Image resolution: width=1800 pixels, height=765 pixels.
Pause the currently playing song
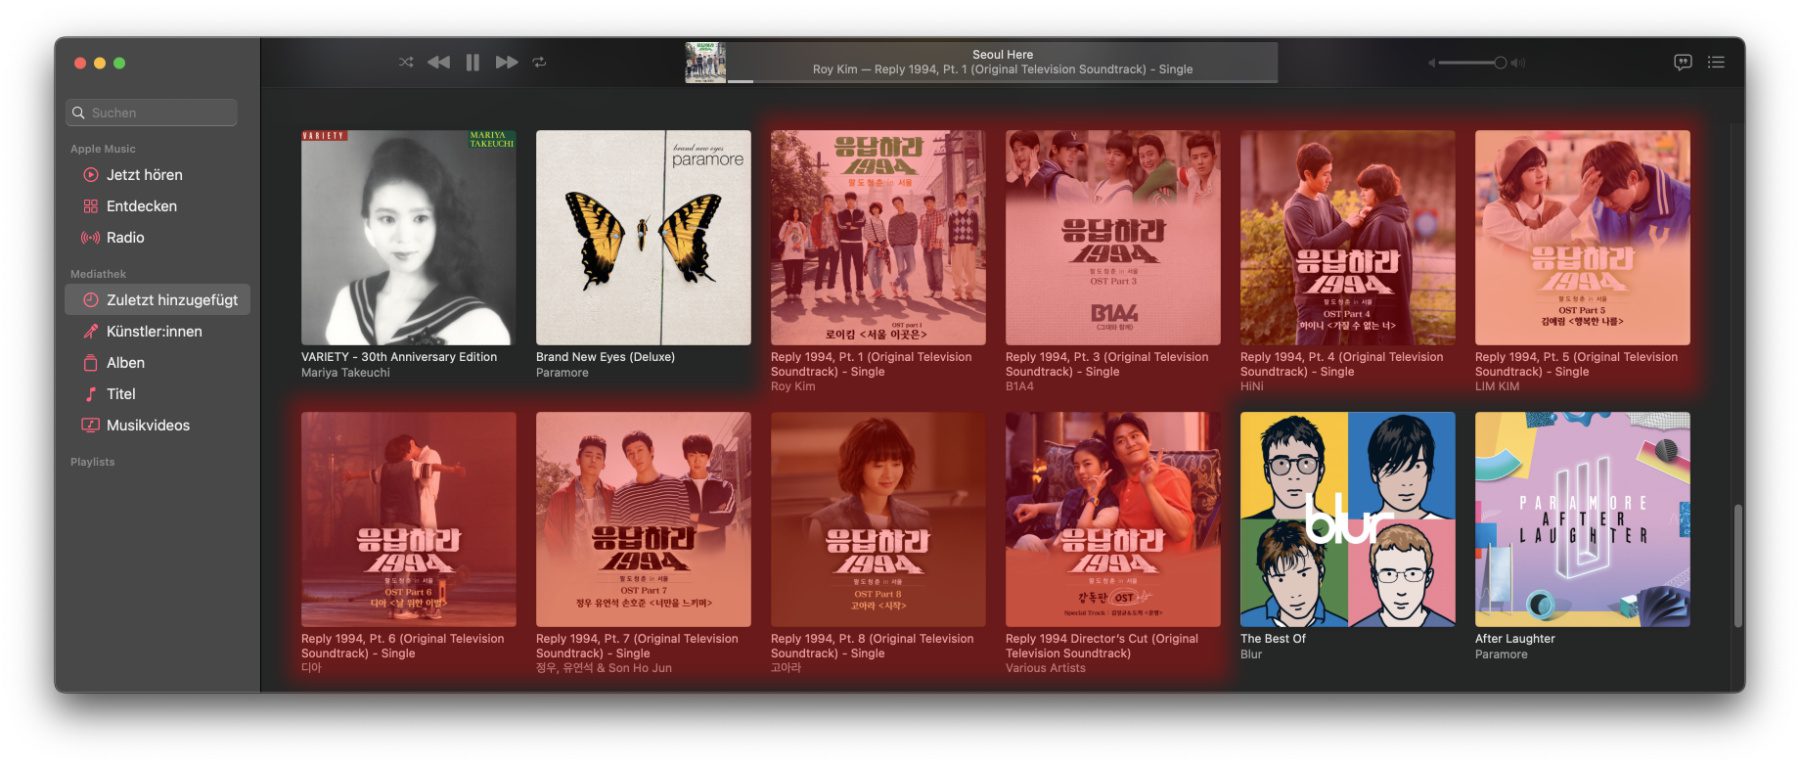(x=472, y=62)
